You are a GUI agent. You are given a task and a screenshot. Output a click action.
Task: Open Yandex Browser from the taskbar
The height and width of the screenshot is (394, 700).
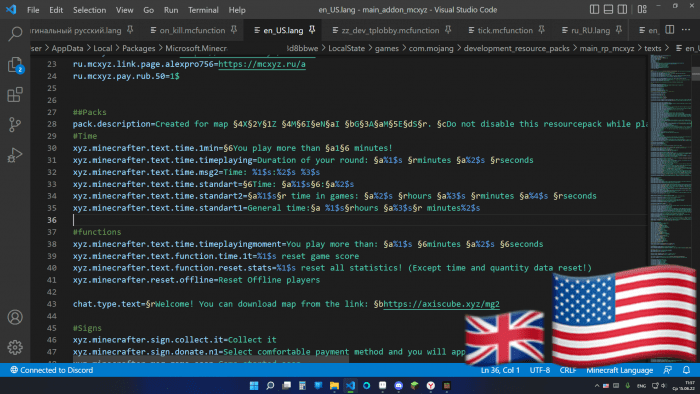coord(431,386)
